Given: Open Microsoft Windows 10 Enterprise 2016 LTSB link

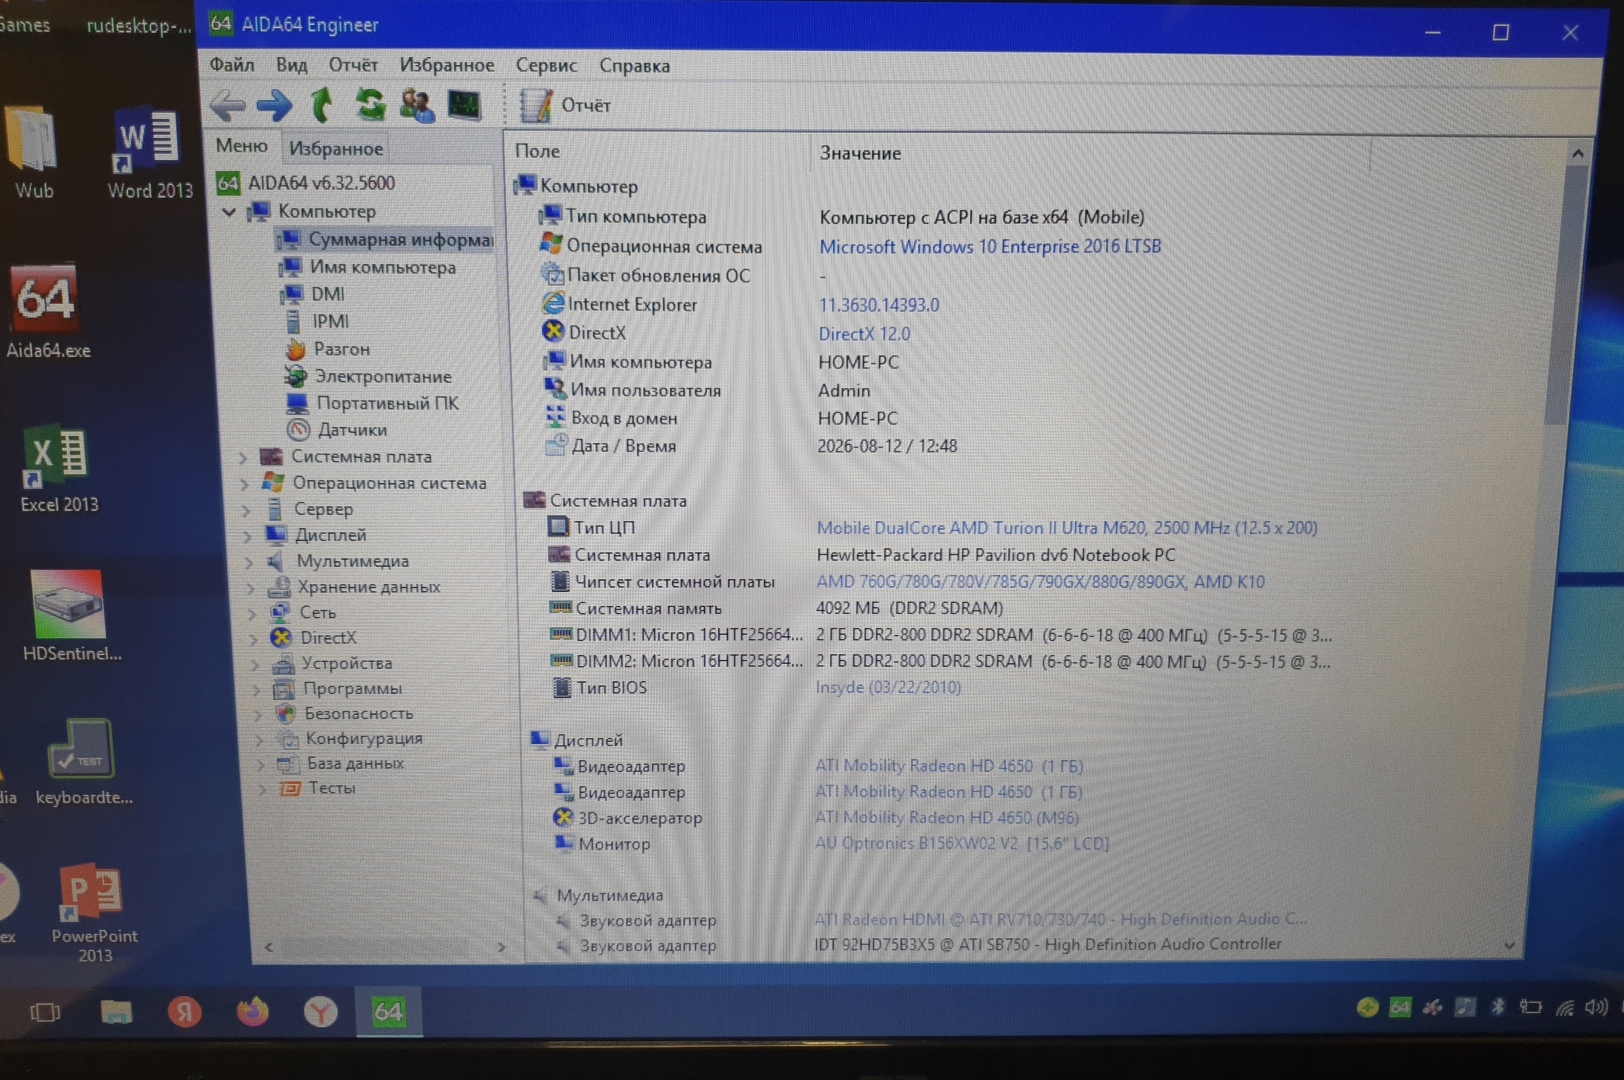Looking at the screenshot, I should click(x=990, y=246).
